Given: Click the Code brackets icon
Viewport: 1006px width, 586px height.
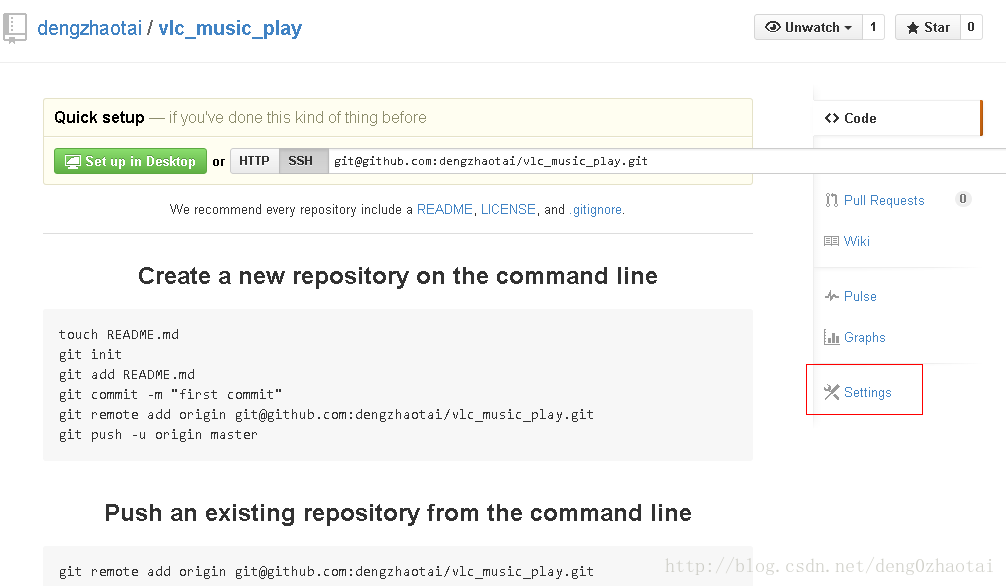Looking at the screenshot, I should 832,118.
